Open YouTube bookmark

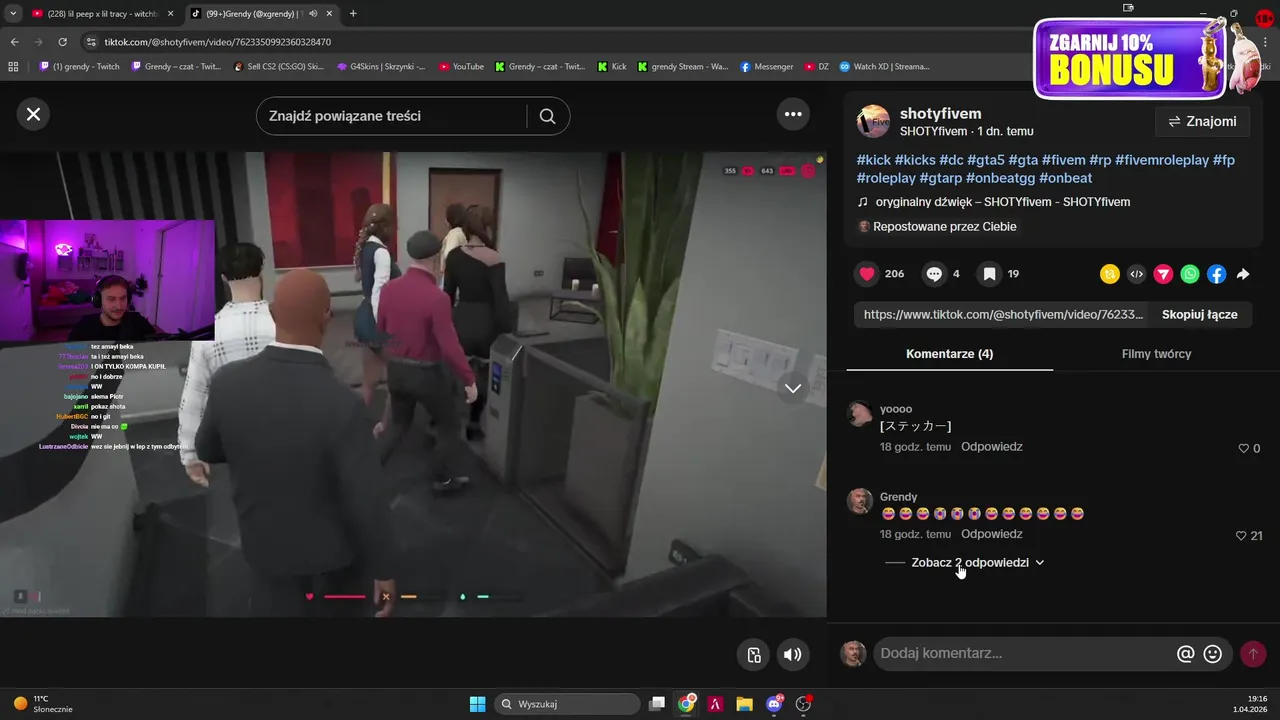461,67
